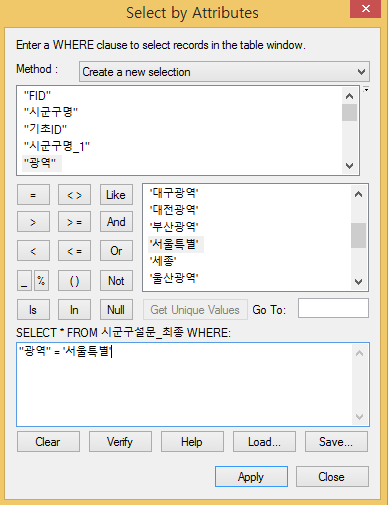This screenshot has width=388, height=505.
Task: Choose the value '대구광역'
Action: pyautogui.click(x=174, y=193)
